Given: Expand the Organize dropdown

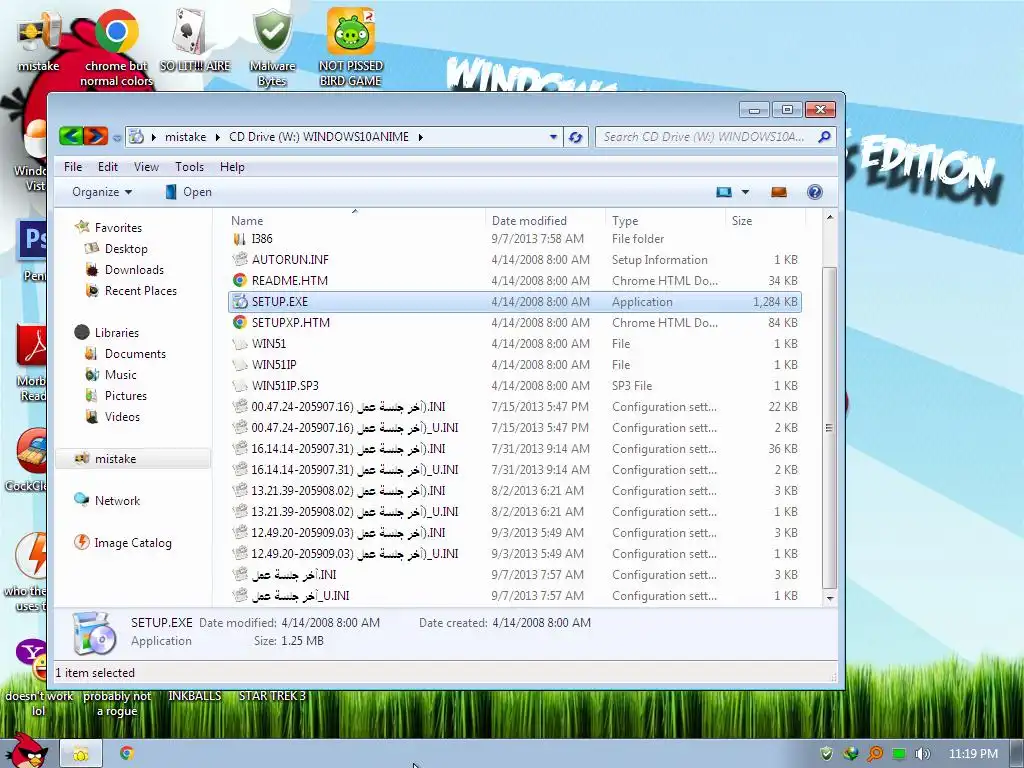Looking at the screenshot, I should click(x=102, y=192).
